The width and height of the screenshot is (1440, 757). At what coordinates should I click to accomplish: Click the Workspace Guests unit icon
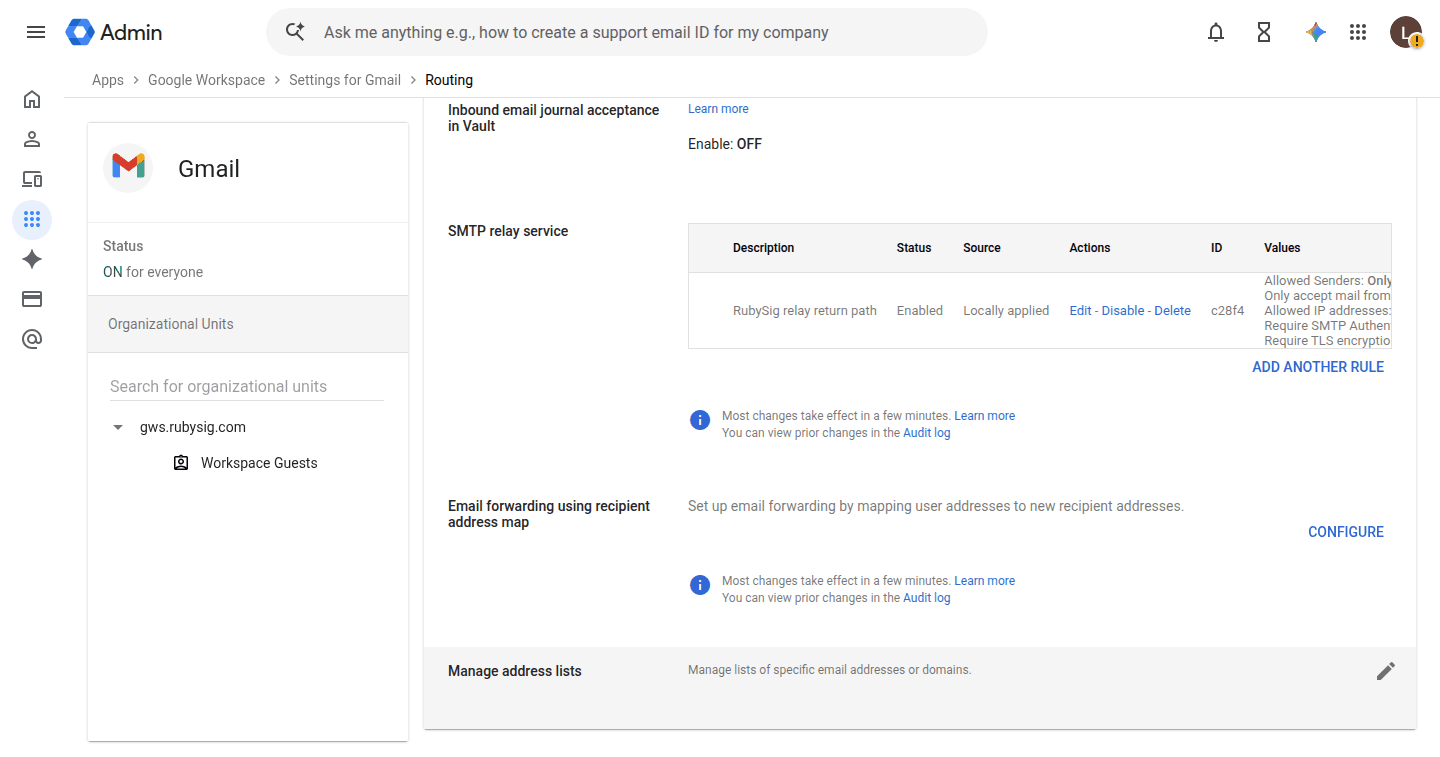tap(181, 463)
